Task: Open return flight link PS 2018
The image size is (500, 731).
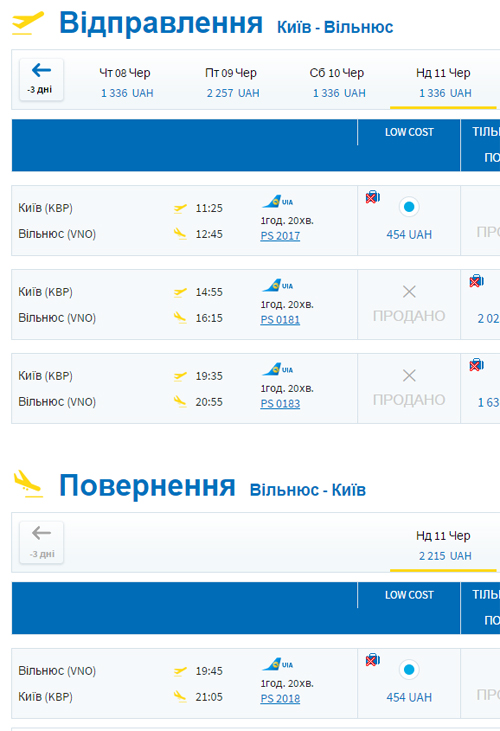Action: pos(280,699)
